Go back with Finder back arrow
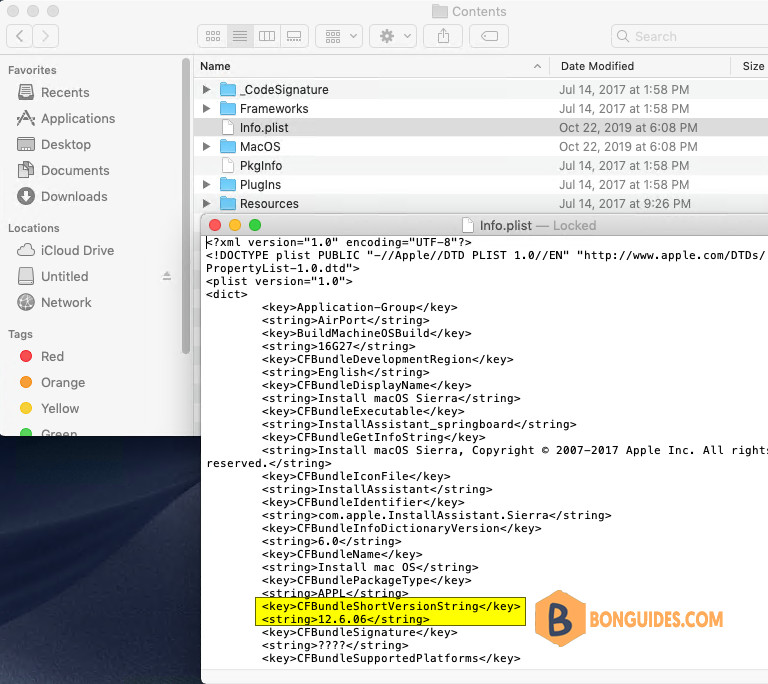The image size is (768, 684). click(20, 36)
